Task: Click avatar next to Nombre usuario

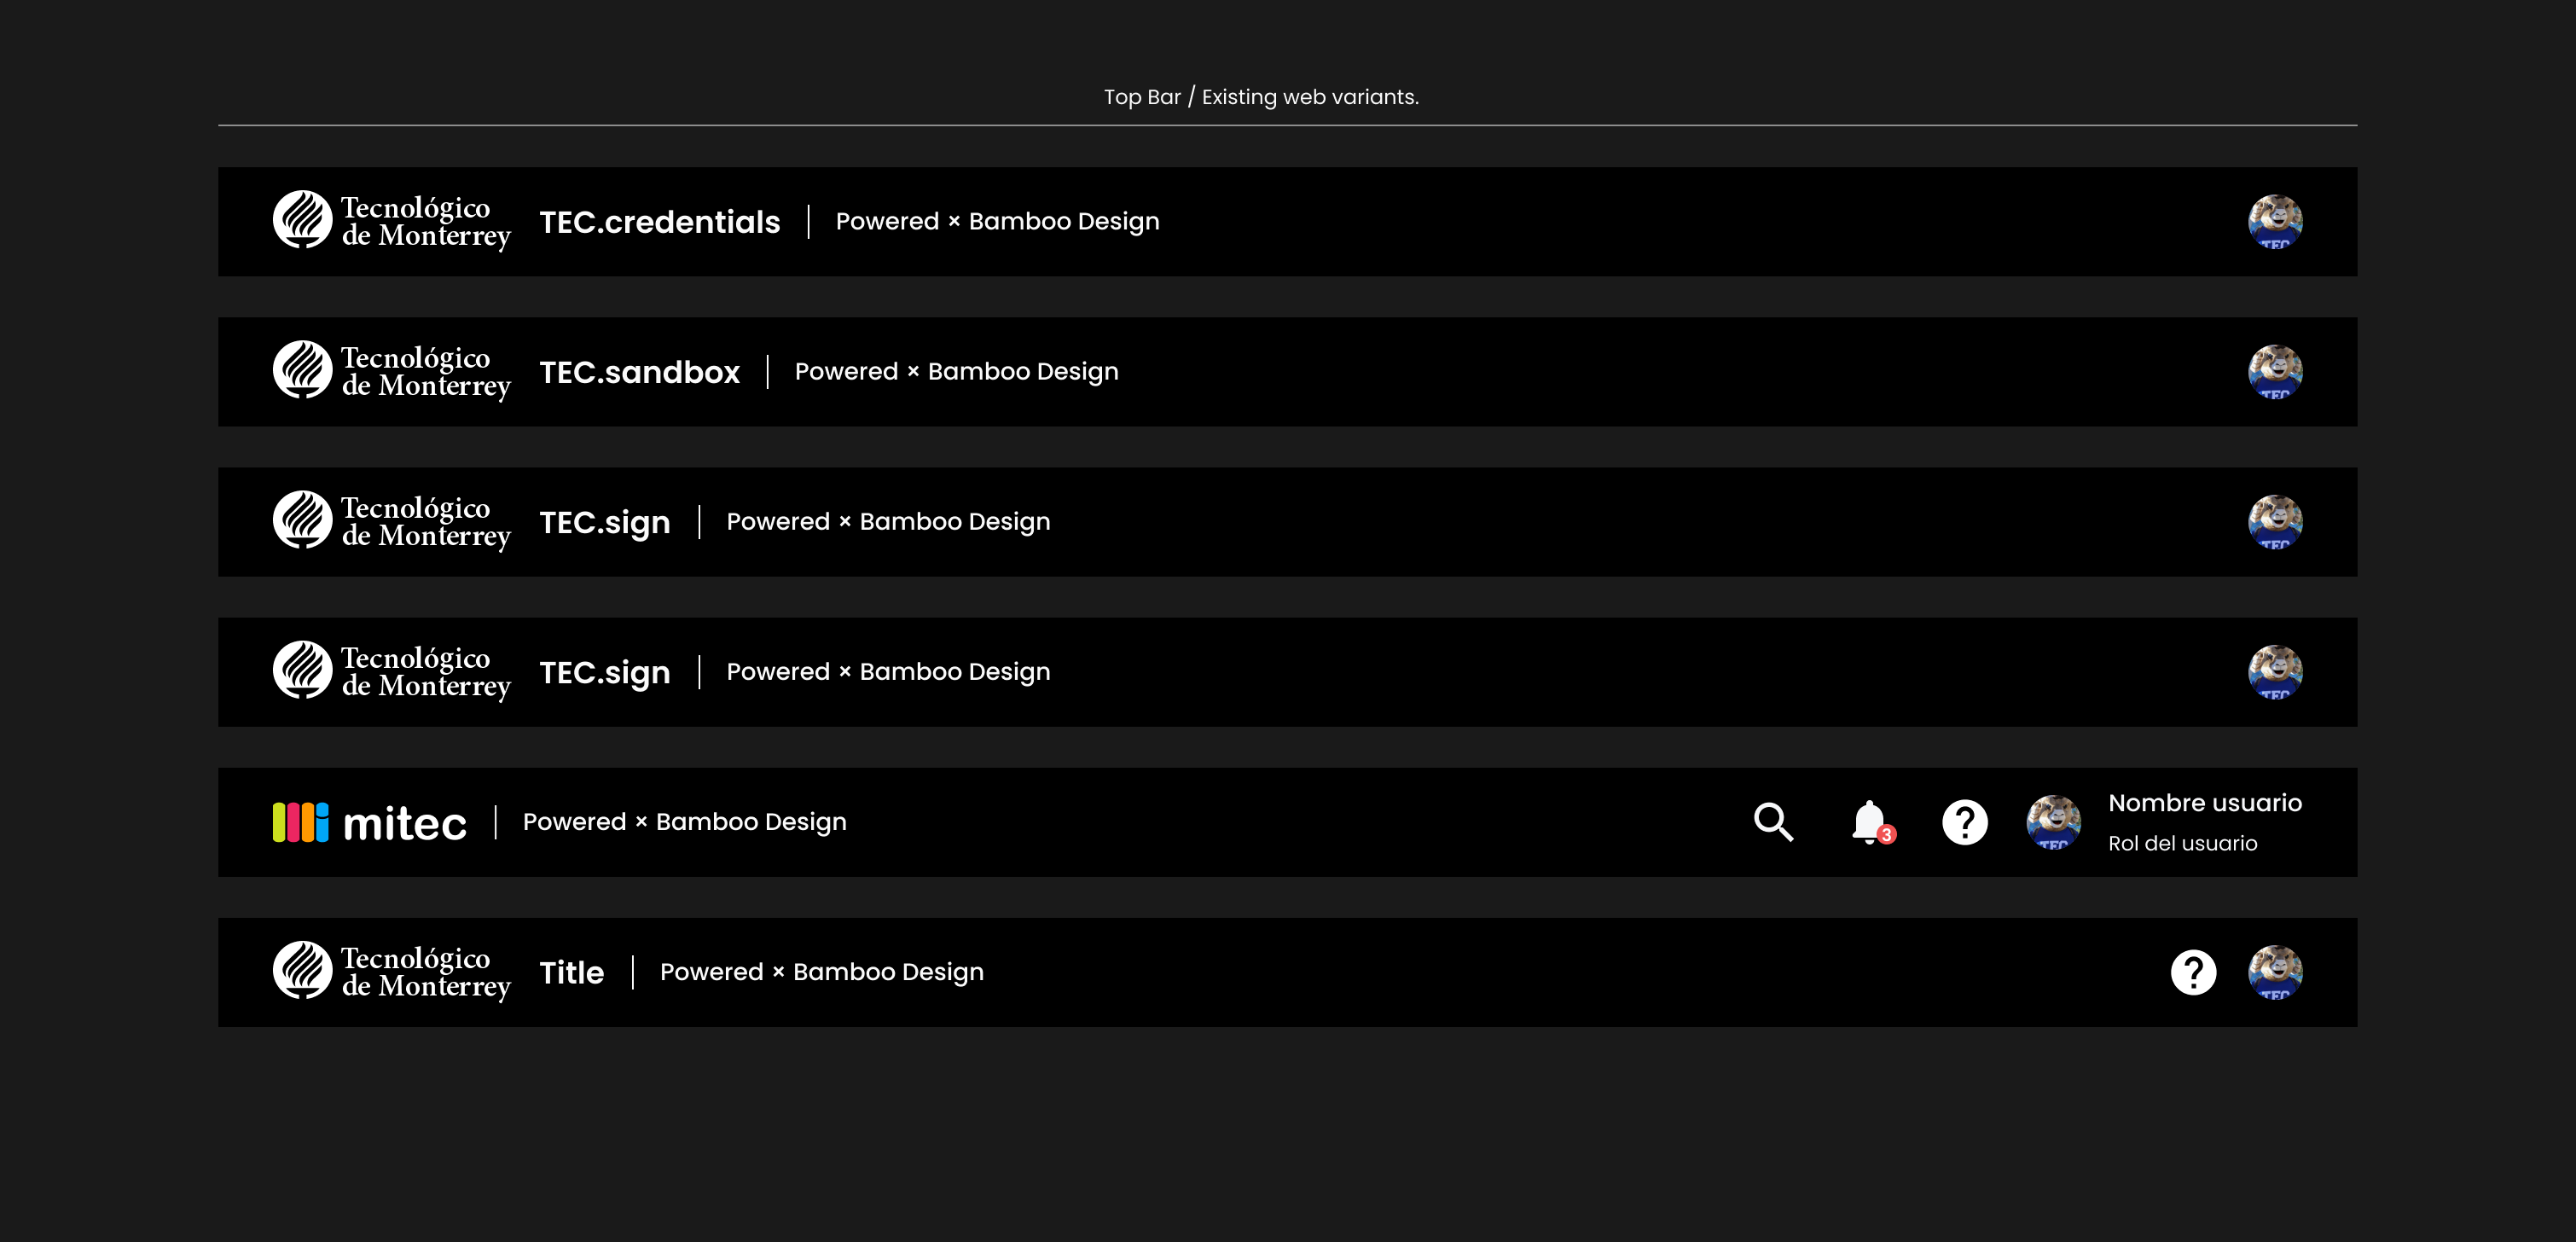Action: coord(2053,822)
